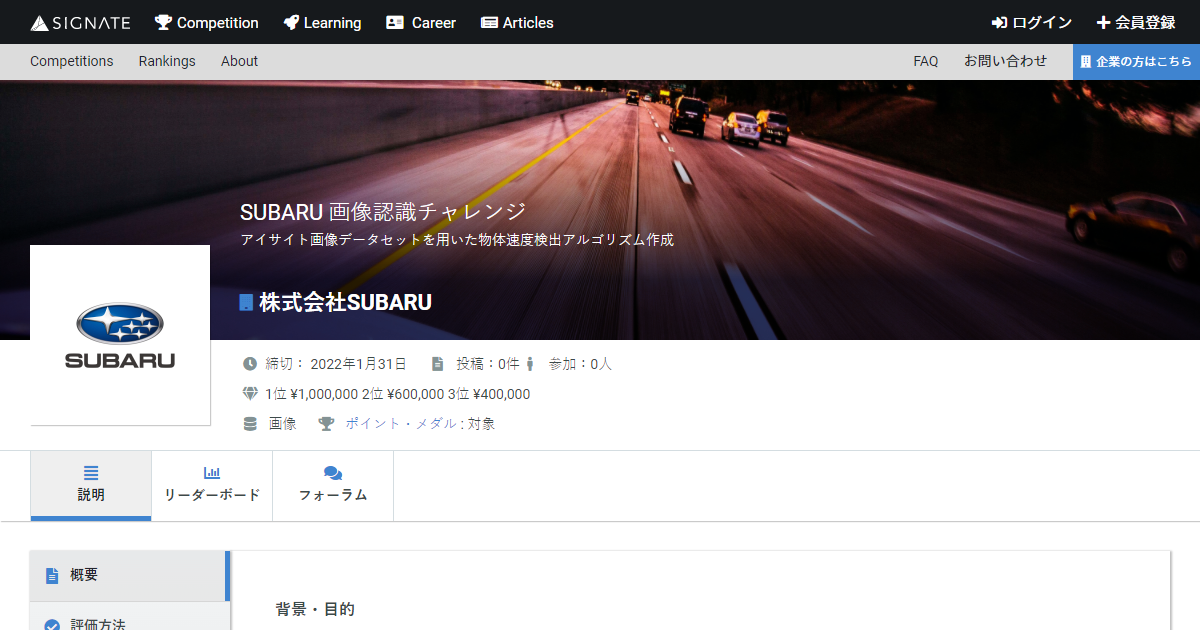Screen dimensions: 1200x630
Task: Go to the Career section
Action: tap(421, 22)
